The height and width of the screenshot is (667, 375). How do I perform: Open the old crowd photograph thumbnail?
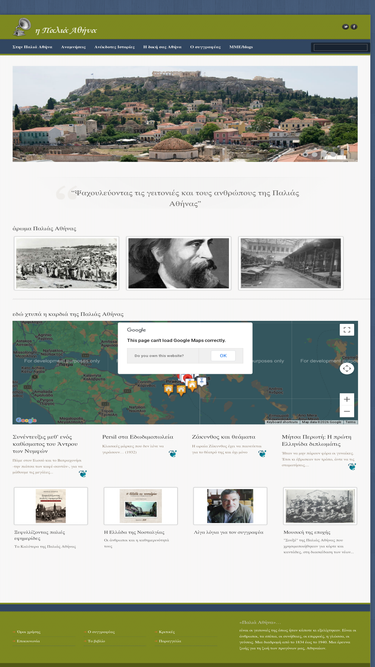click(x=66, y=263)
